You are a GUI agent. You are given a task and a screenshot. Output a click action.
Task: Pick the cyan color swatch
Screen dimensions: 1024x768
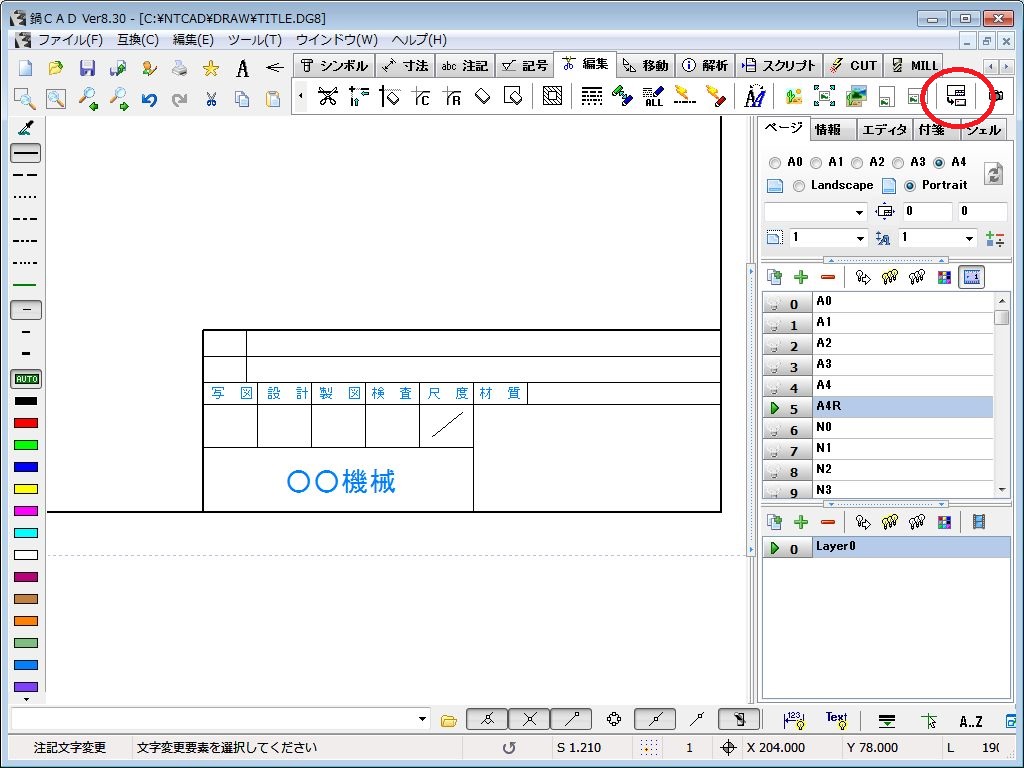click(x=26, y=533)
